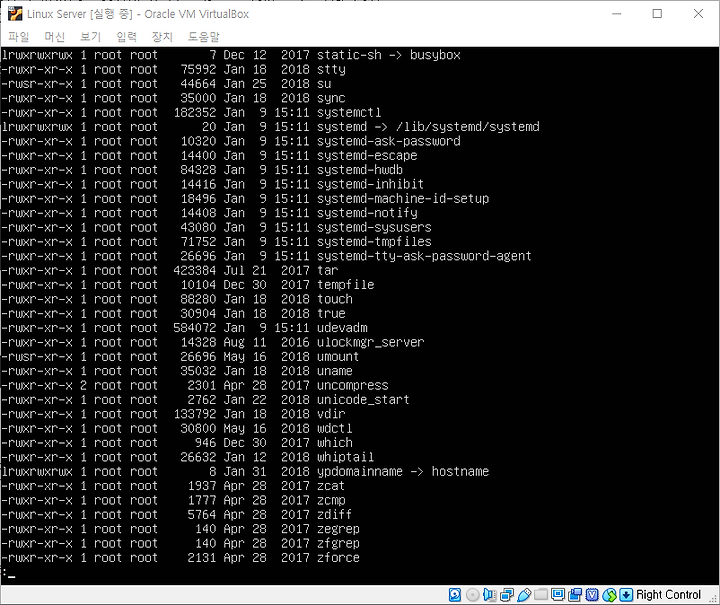
Task: Open the 보기 menu
Action: click(x=90, y=37)
